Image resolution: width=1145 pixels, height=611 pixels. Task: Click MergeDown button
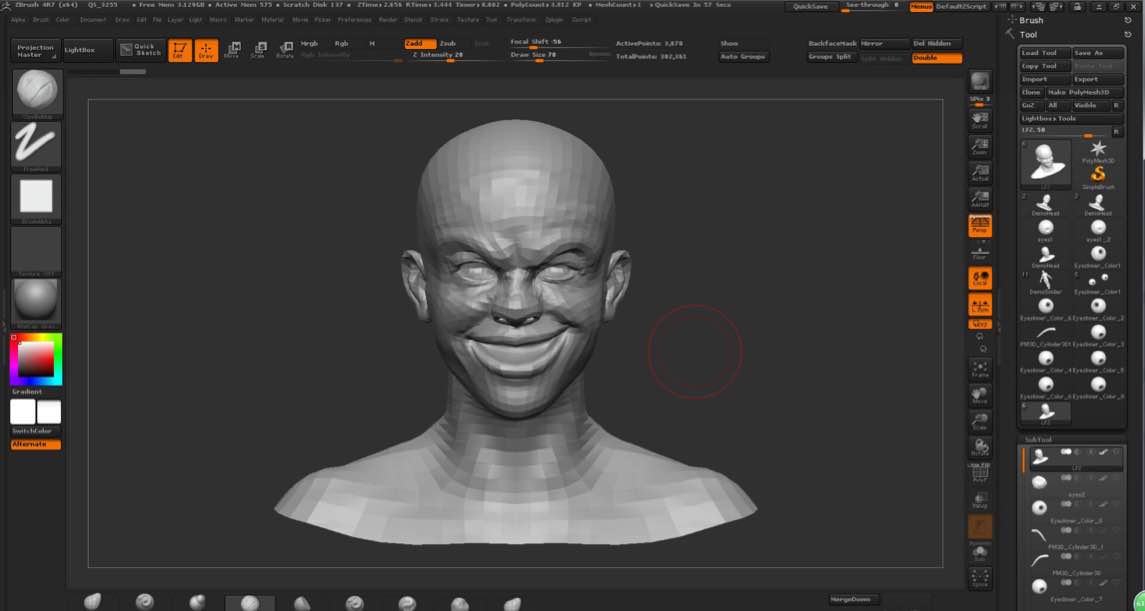coord(854,599)
